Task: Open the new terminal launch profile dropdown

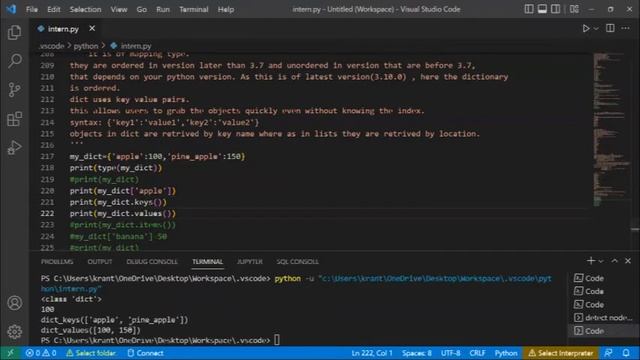Action: point(600,261)
